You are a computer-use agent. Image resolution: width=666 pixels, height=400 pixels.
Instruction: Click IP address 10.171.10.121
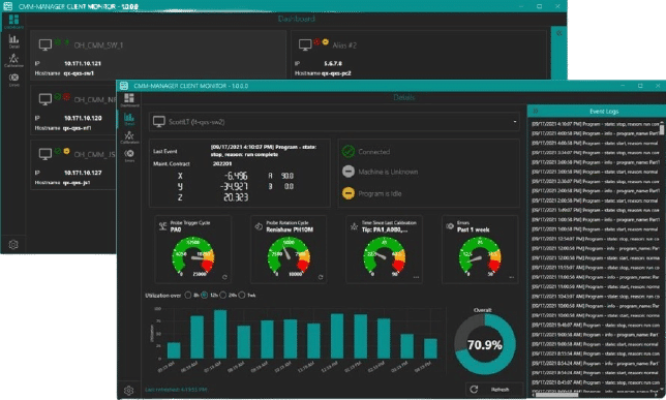pyautogui.click(x=82, y=64)
